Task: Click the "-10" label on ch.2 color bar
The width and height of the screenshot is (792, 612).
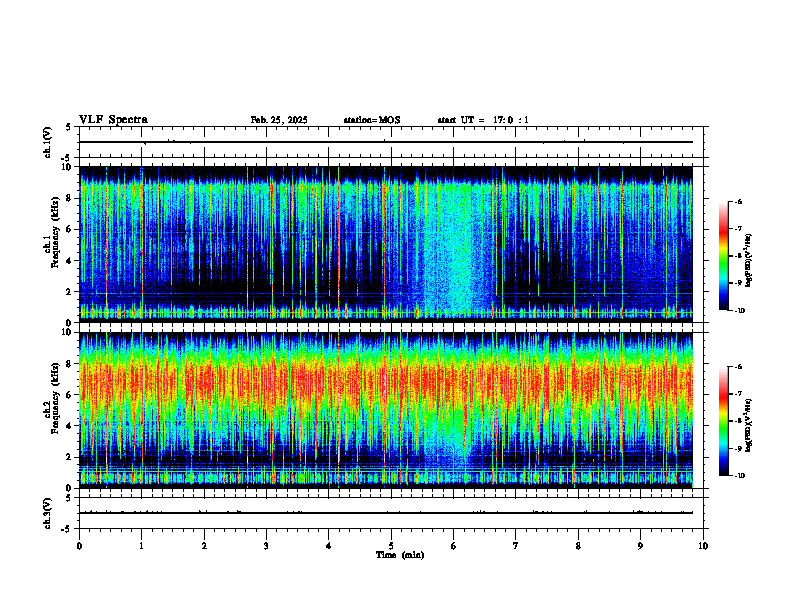Action: pos(739,476)
